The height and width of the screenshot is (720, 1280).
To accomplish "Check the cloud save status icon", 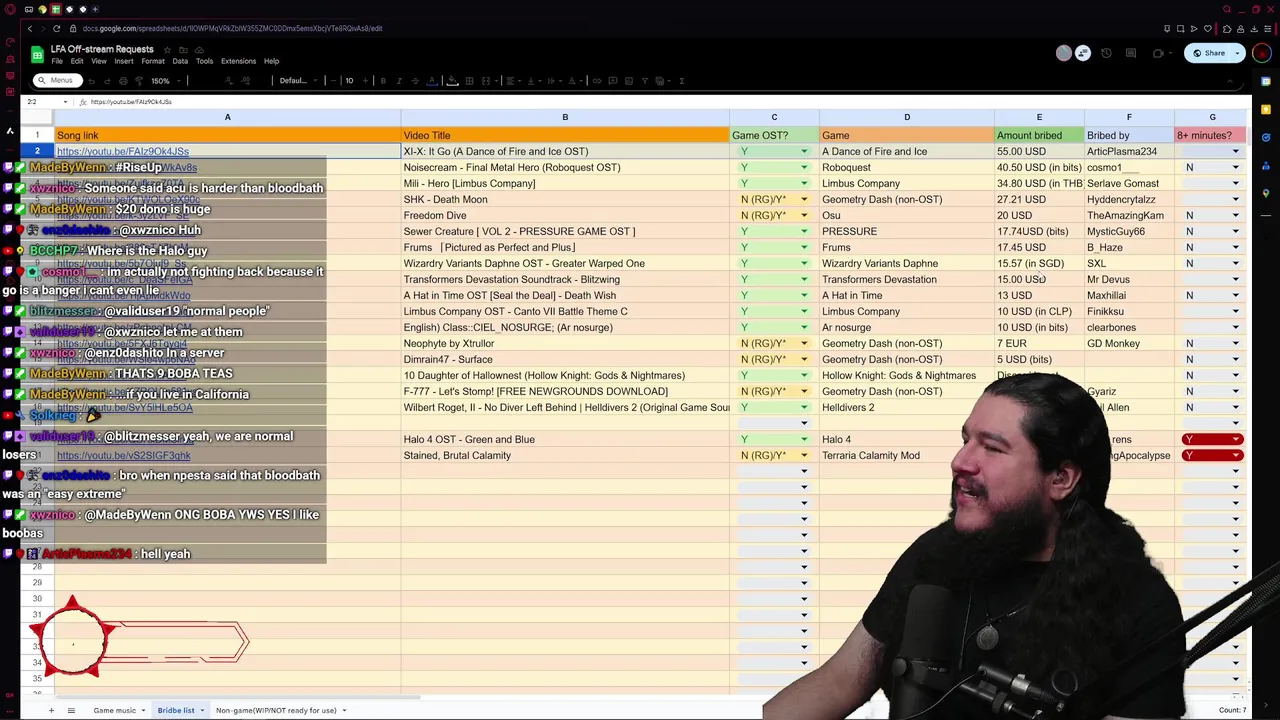I will [199, 49].
